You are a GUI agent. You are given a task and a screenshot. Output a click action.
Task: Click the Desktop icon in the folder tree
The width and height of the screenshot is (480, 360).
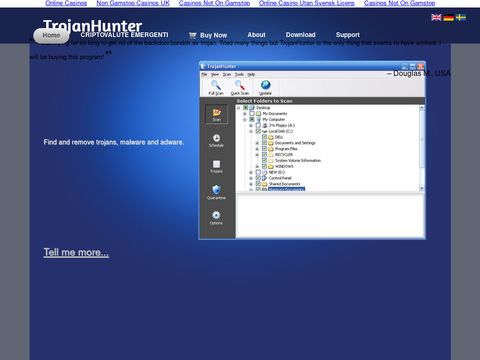click(252, 108)
